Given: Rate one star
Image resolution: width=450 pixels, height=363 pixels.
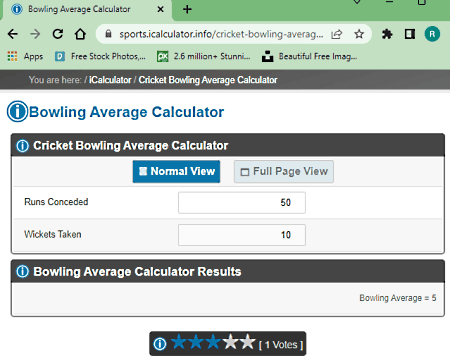Looking at the screenshot, I should click(179, 342).
